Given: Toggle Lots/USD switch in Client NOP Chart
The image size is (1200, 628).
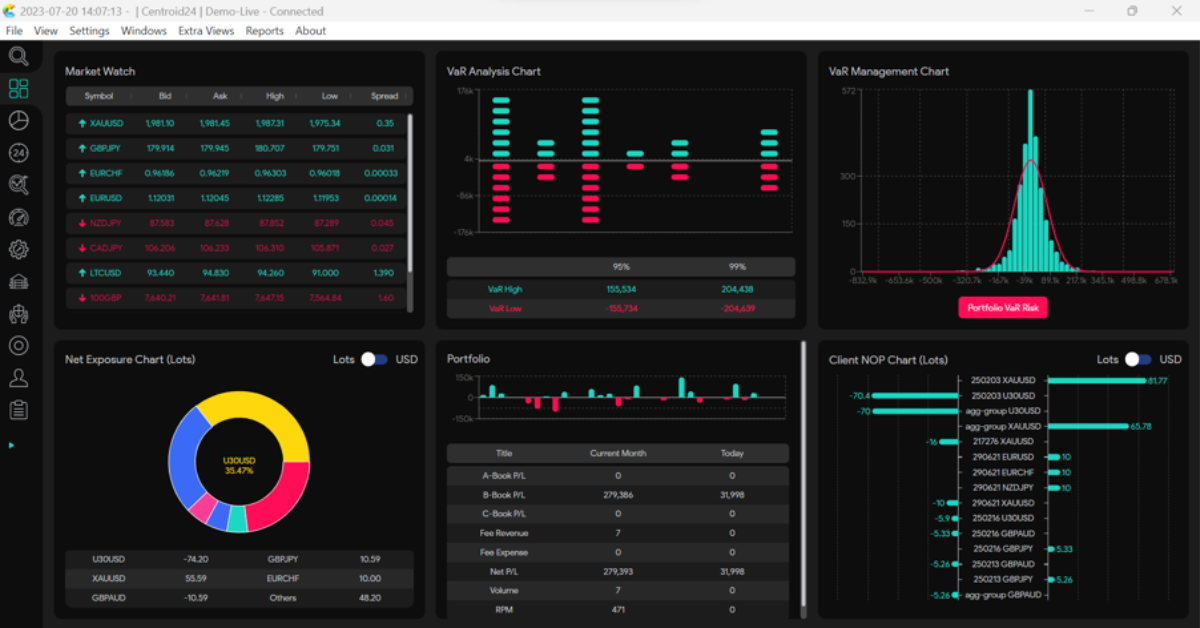Looking at the screenshot, I should (1138, 359).
